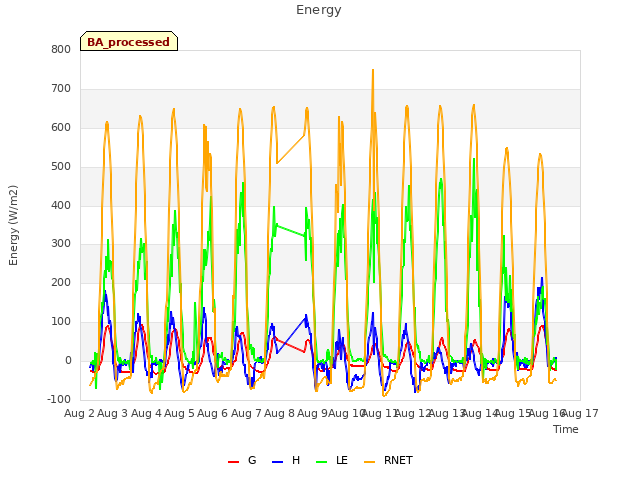Click the straight blue H gap segment on Aug 8
The image size is (640, 480).
(x=291, y=335)
